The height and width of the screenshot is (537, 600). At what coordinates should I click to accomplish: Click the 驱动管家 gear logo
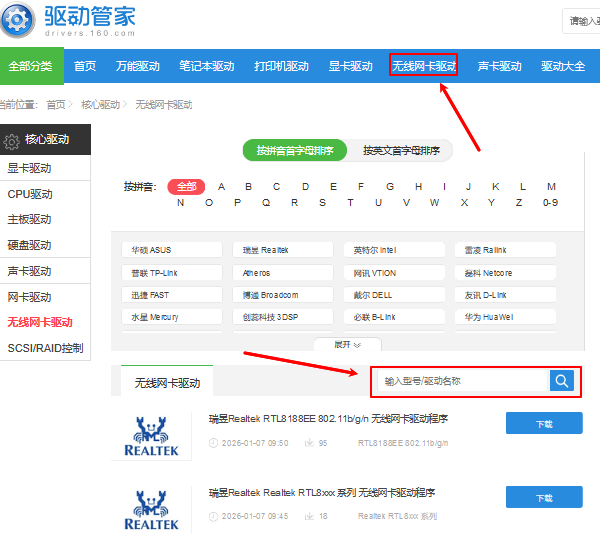[17, 20]
